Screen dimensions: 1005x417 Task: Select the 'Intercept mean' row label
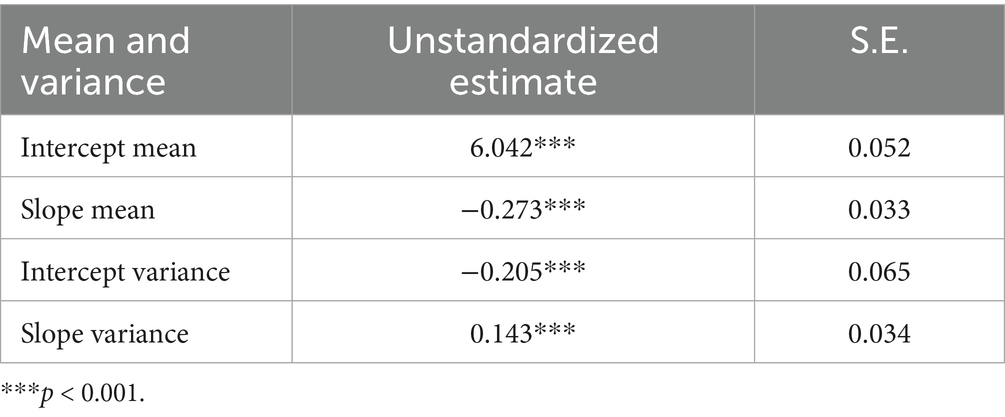click(x=108, y=148)
